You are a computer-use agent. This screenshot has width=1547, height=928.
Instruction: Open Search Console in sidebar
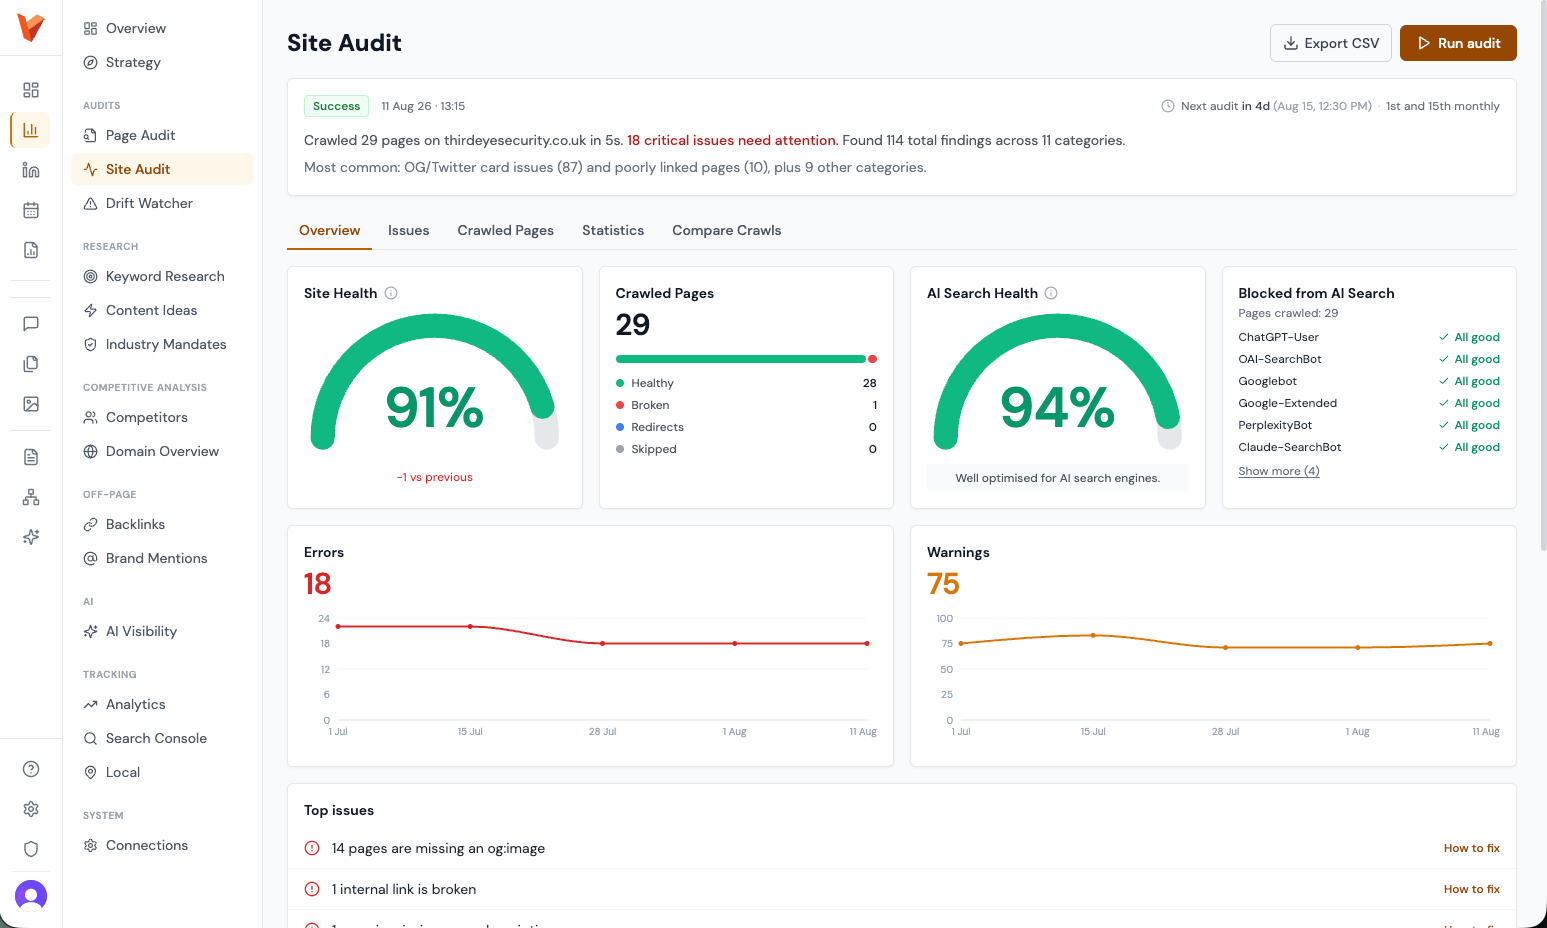coord(162,738)
